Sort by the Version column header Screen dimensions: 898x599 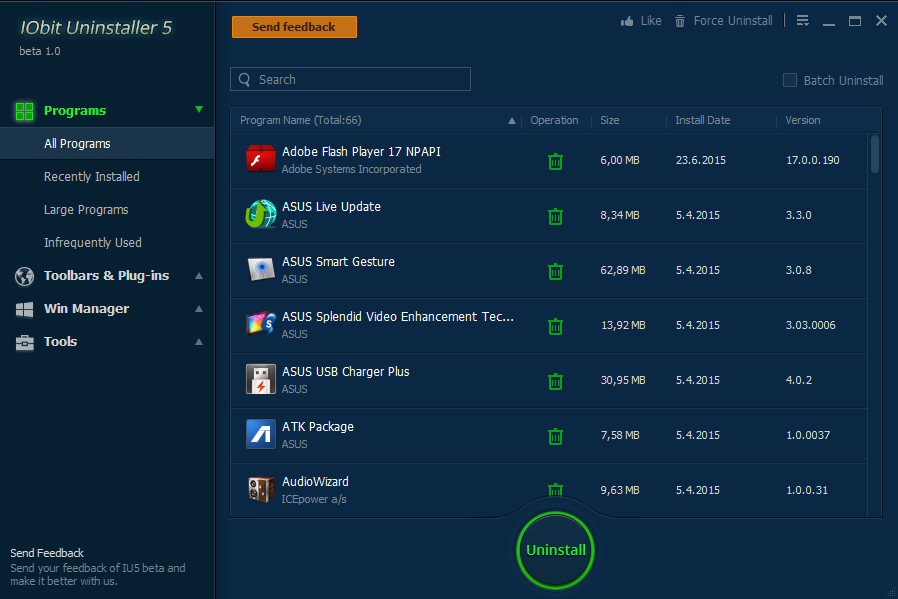(x=802, y=120)
